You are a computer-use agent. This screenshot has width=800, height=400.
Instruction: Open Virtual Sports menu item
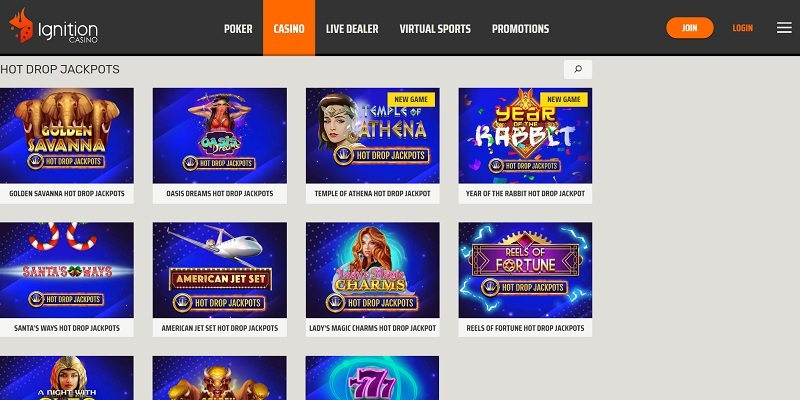tap(435, 29)
